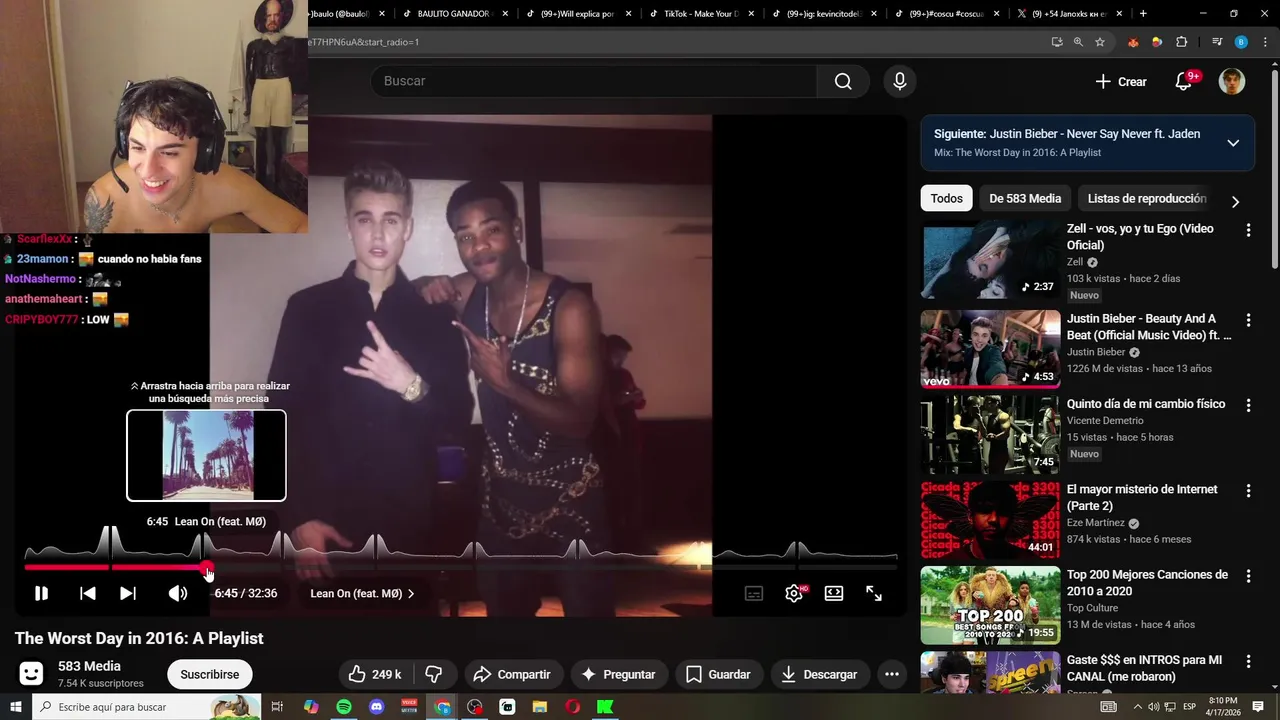Open options for Gaste $$$ en INTROS video
1280x720 pixels.
[1248, 662]
